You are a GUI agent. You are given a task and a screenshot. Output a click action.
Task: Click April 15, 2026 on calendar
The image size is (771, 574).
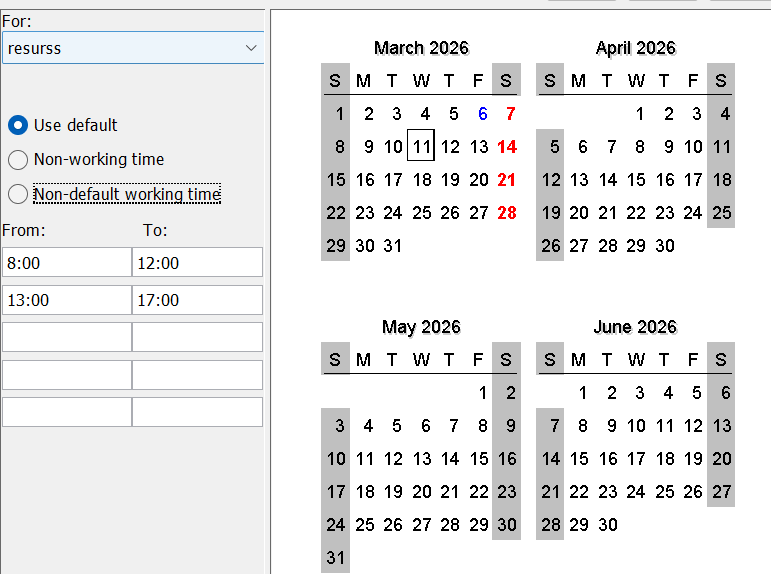click(636, 180)
